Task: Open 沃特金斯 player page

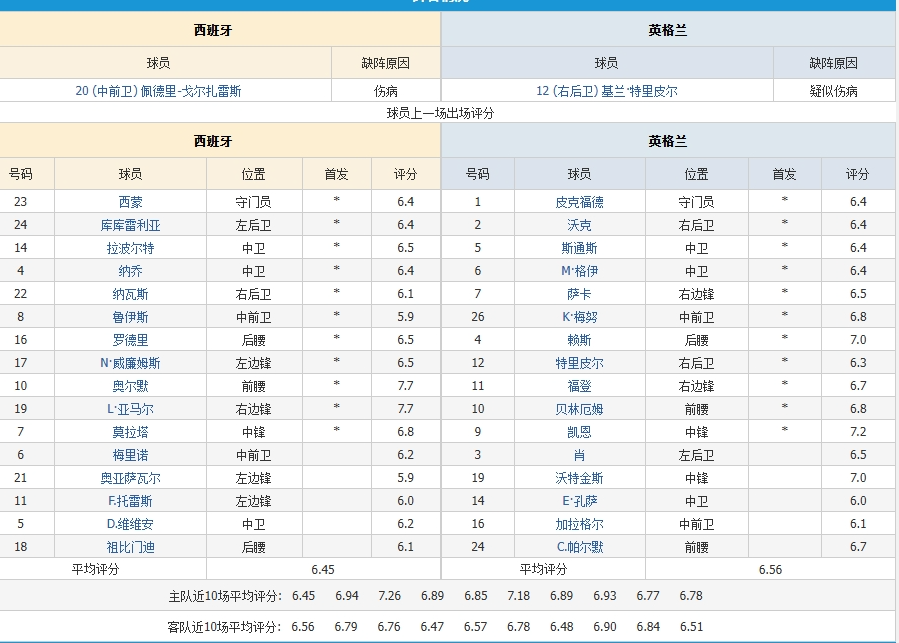Action: pos(579,478)
